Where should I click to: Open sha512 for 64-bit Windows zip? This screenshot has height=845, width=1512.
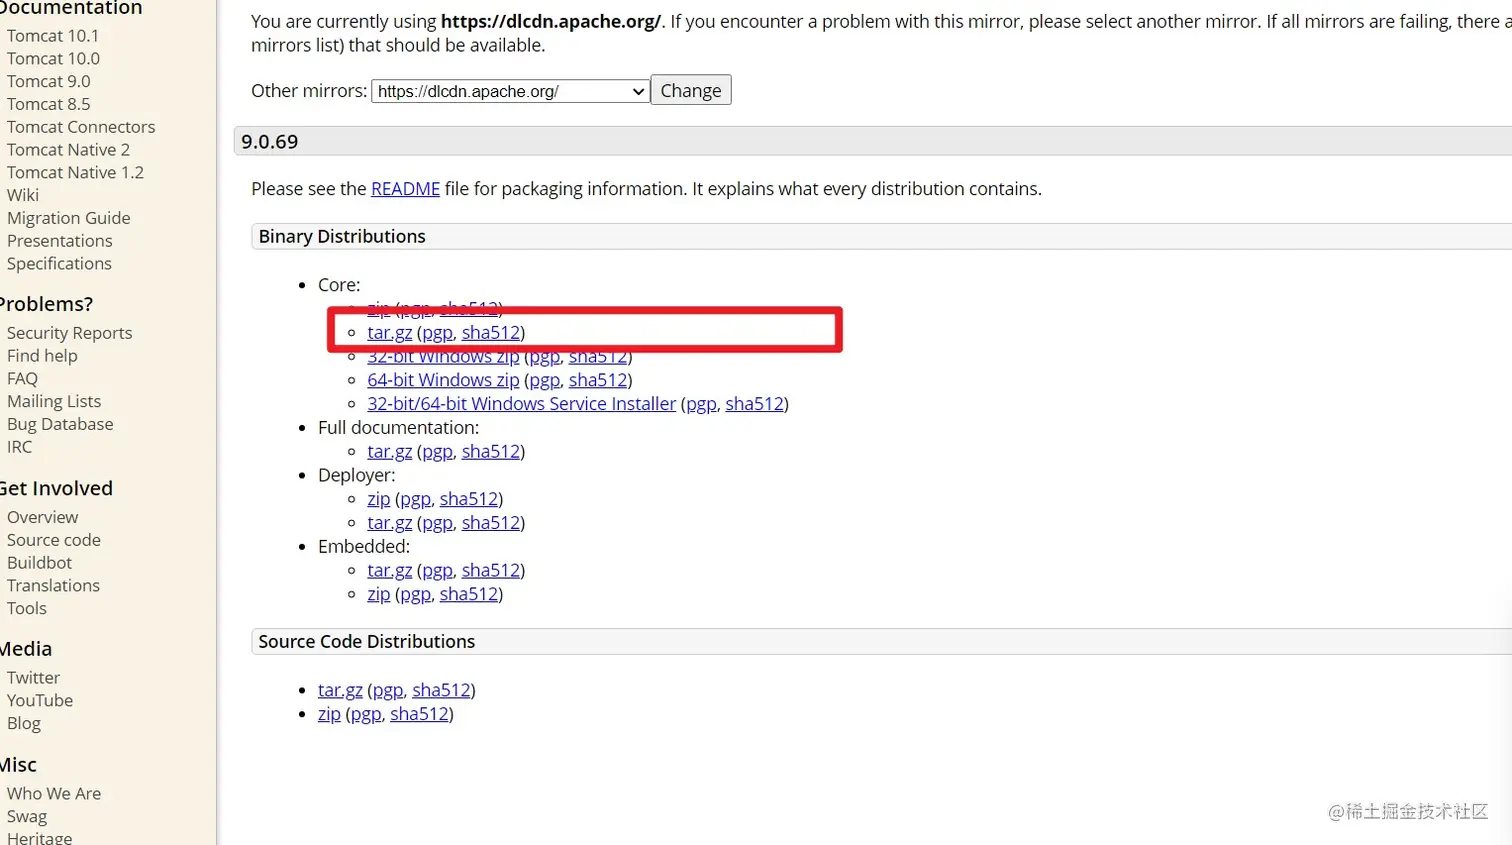coord(598,380)
